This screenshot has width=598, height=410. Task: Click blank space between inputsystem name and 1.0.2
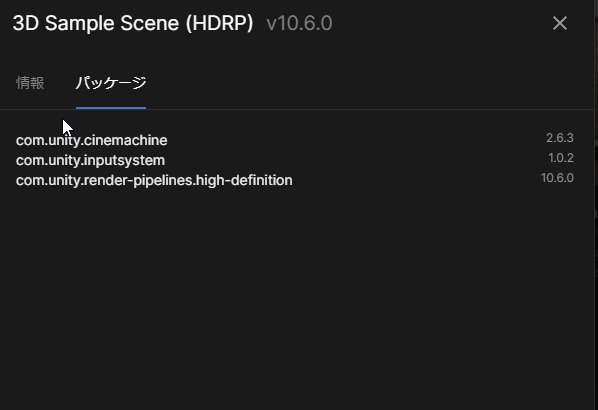(x=357, y=159)
